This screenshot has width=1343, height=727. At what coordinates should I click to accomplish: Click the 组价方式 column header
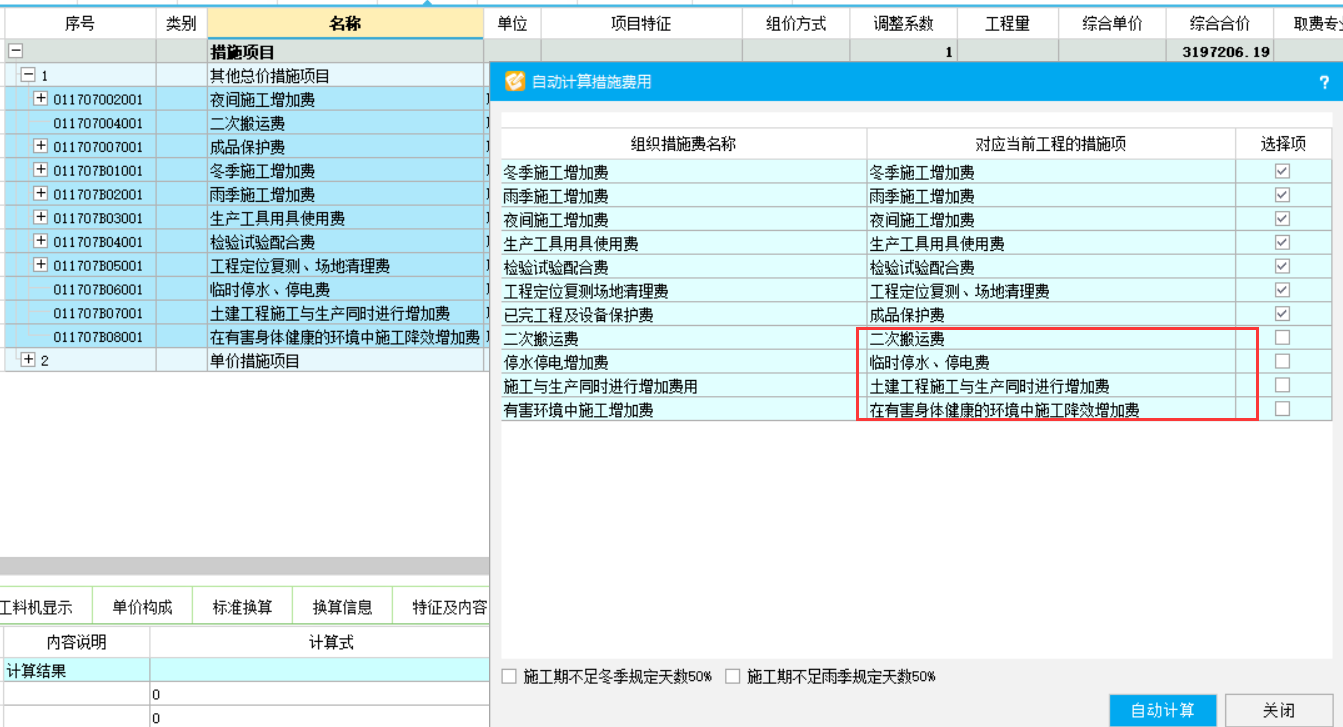[796, 24]
